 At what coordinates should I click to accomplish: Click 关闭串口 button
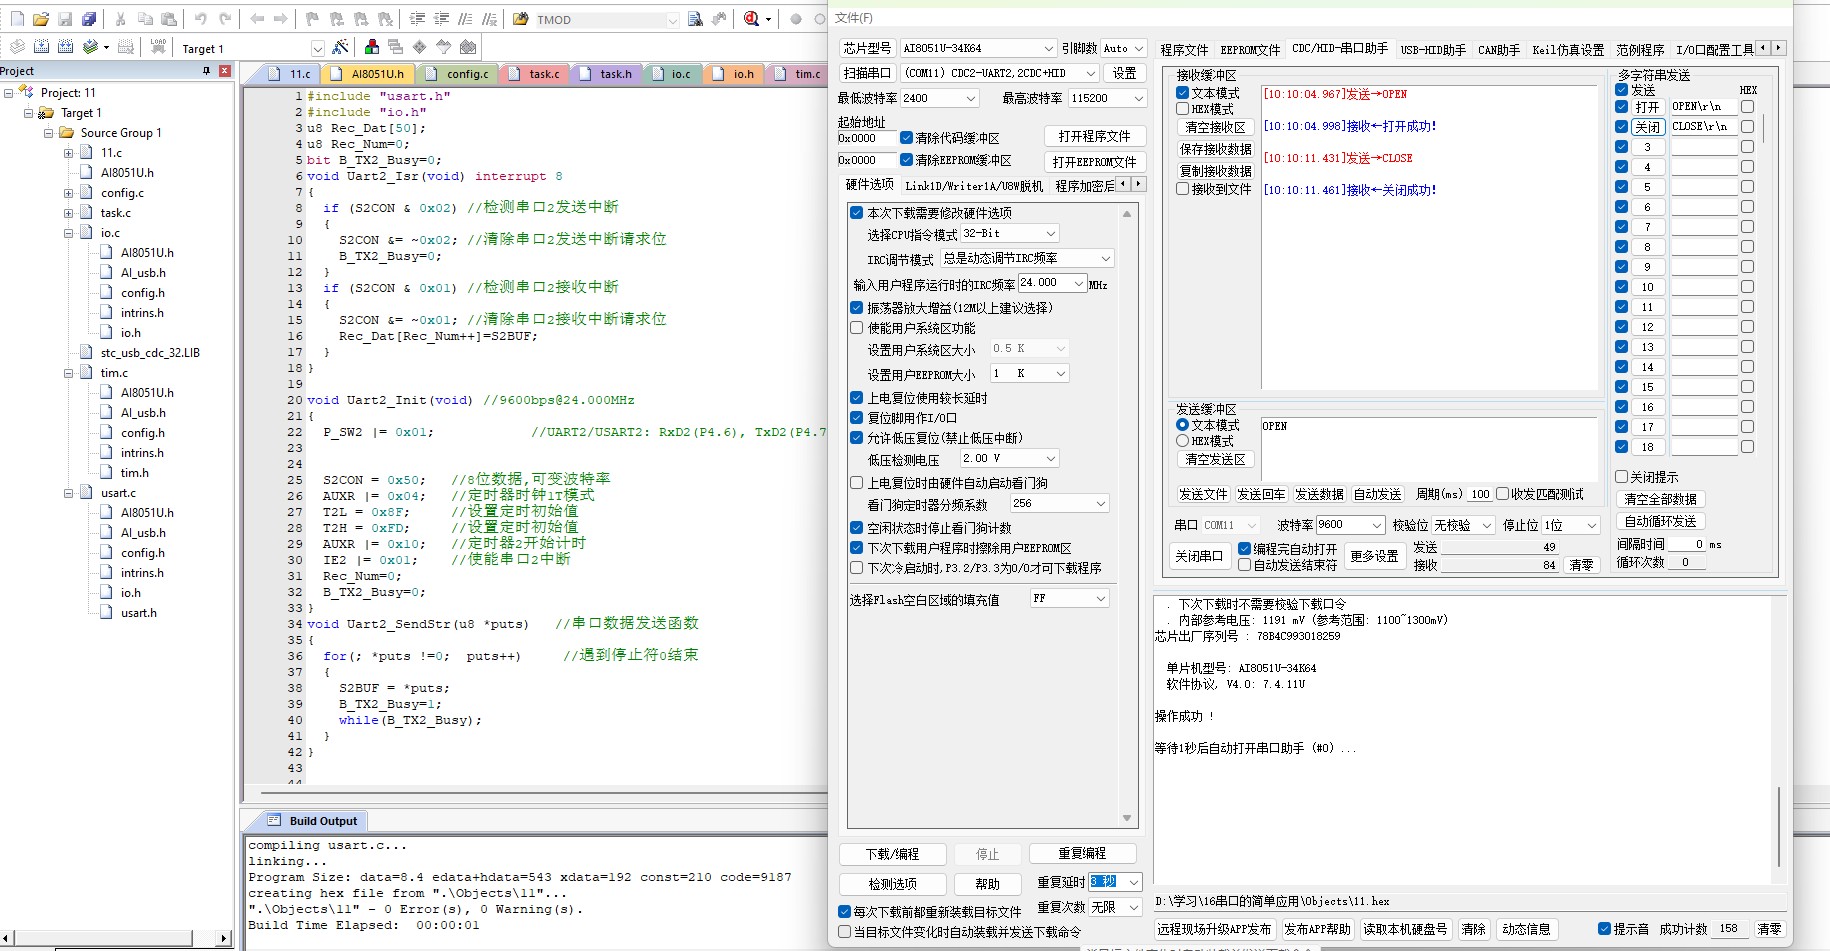1199,556
